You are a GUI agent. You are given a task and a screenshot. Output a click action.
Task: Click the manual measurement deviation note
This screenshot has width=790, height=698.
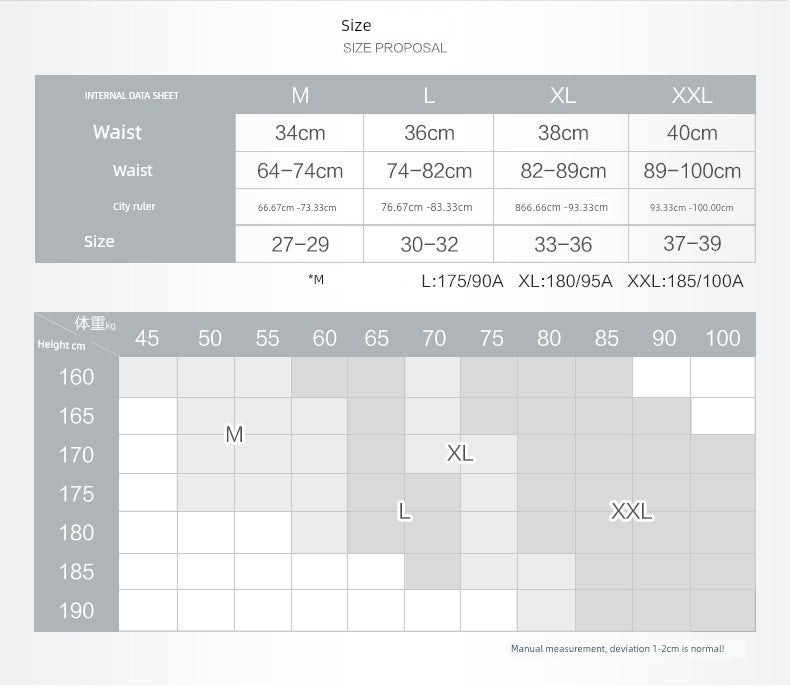[618, 649]
